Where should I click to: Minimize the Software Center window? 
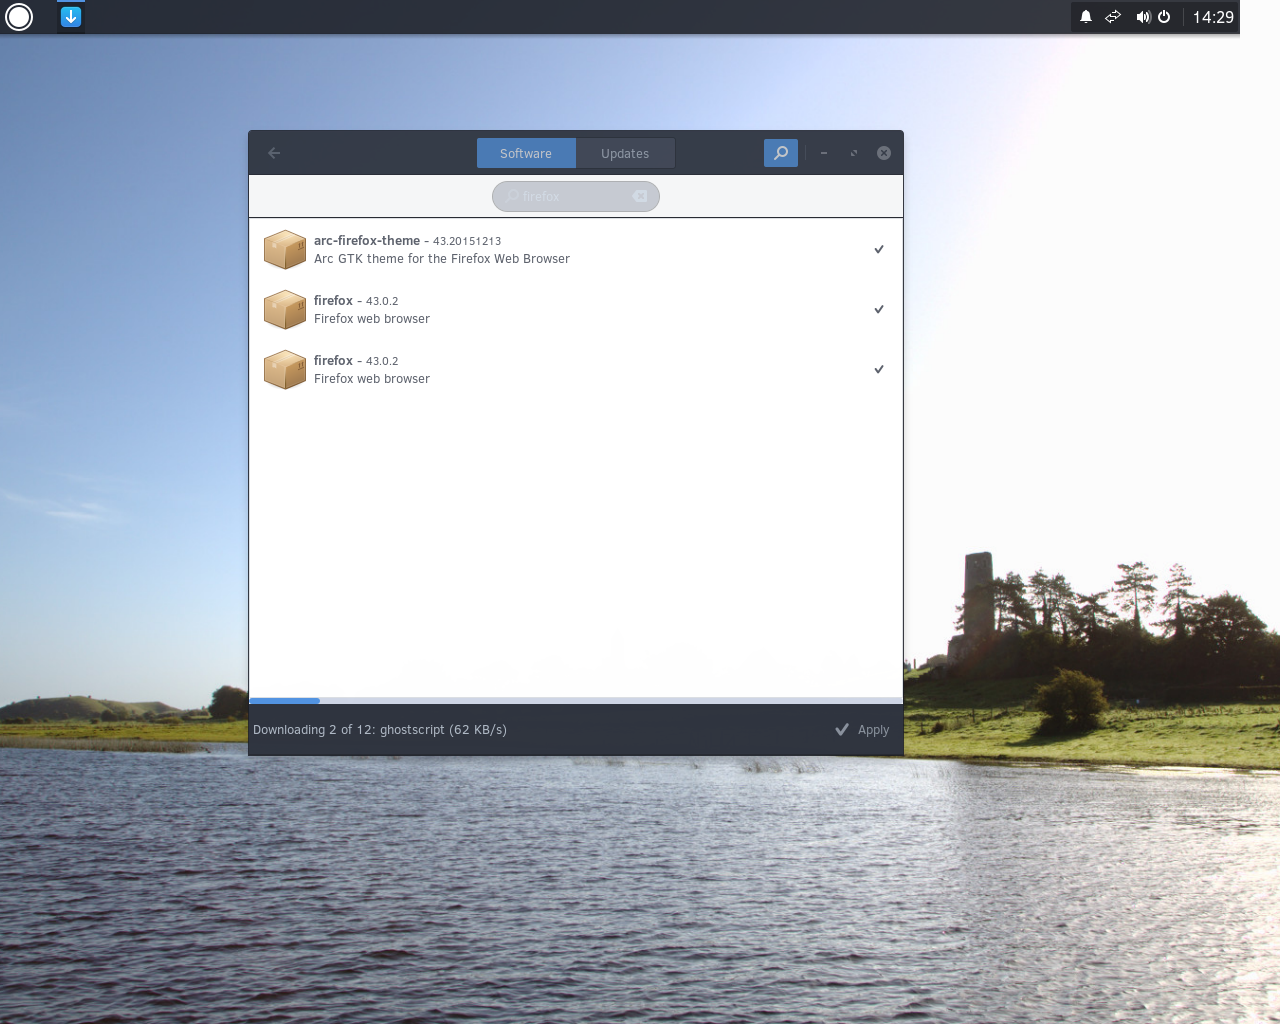tap(824, 153)
